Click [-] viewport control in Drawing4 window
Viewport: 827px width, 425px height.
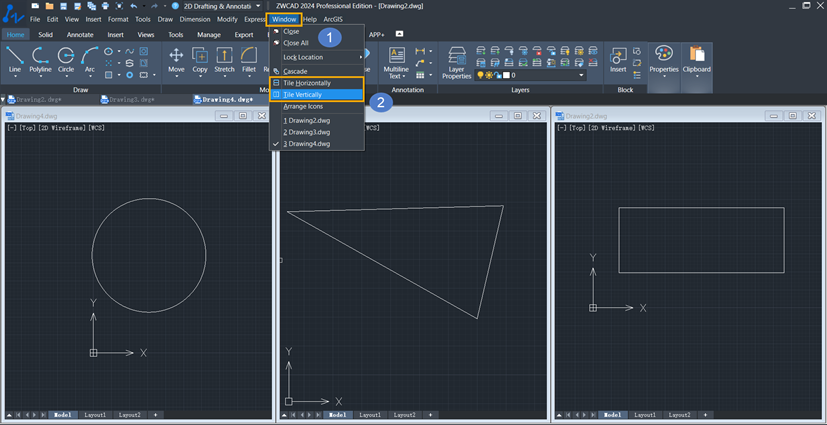click(12, 128)
